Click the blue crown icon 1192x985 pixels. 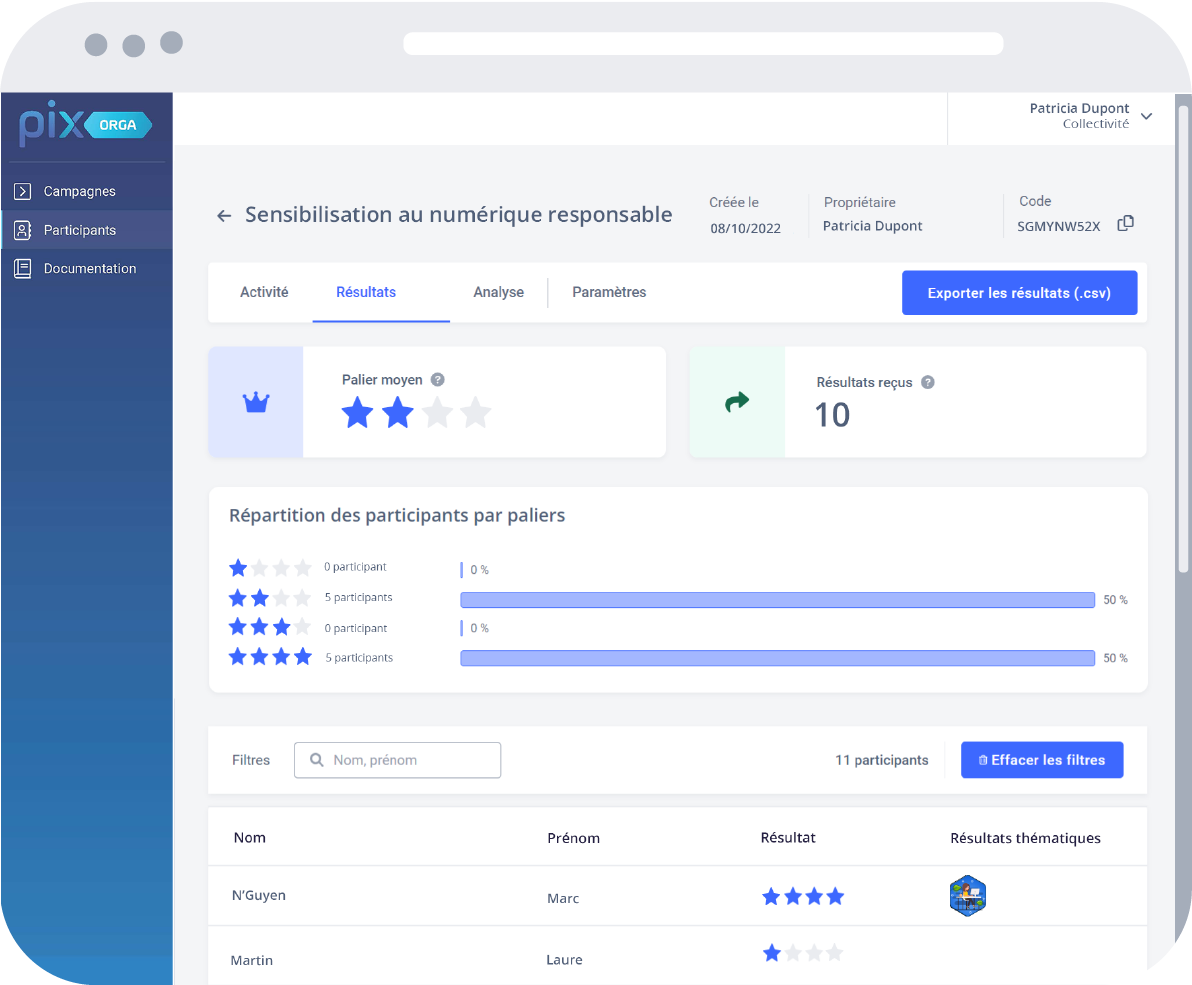pos(256,403)
